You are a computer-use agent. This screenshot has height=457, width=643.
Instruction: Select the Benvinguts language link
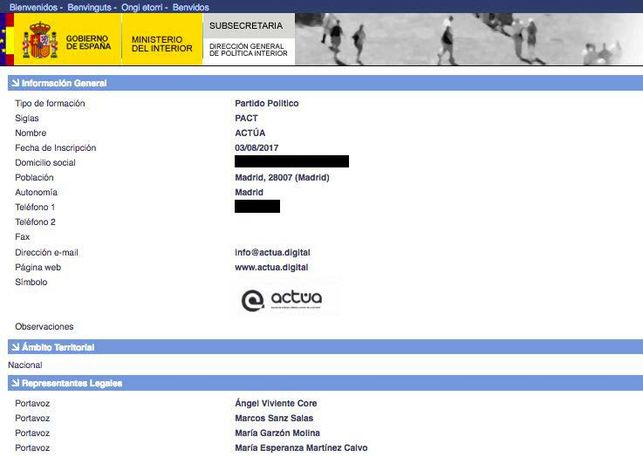click(89, 7)
